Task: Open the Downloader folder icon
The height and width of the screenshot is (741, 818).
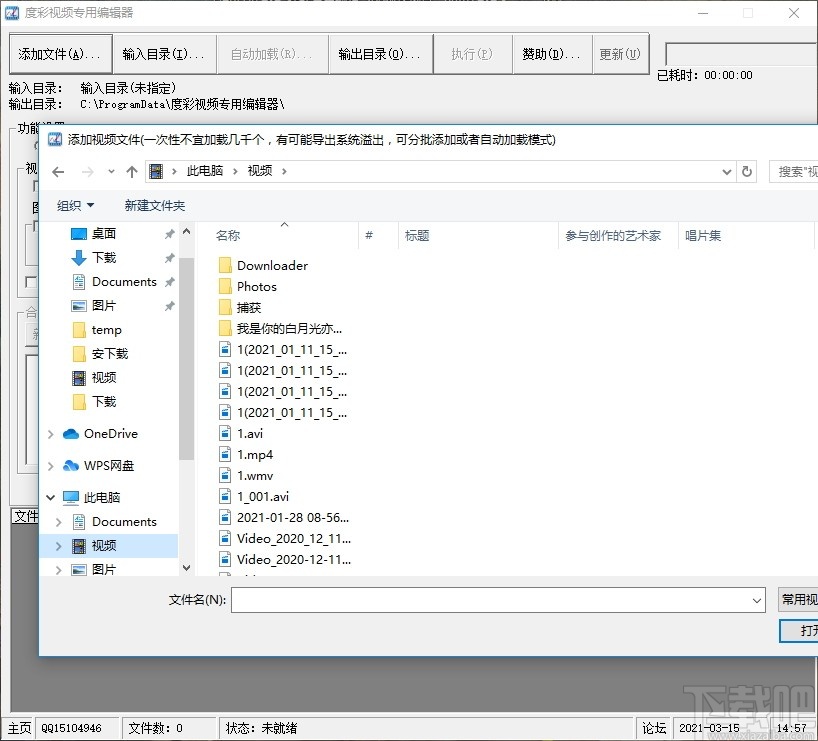Action: [x=224, y=265]
